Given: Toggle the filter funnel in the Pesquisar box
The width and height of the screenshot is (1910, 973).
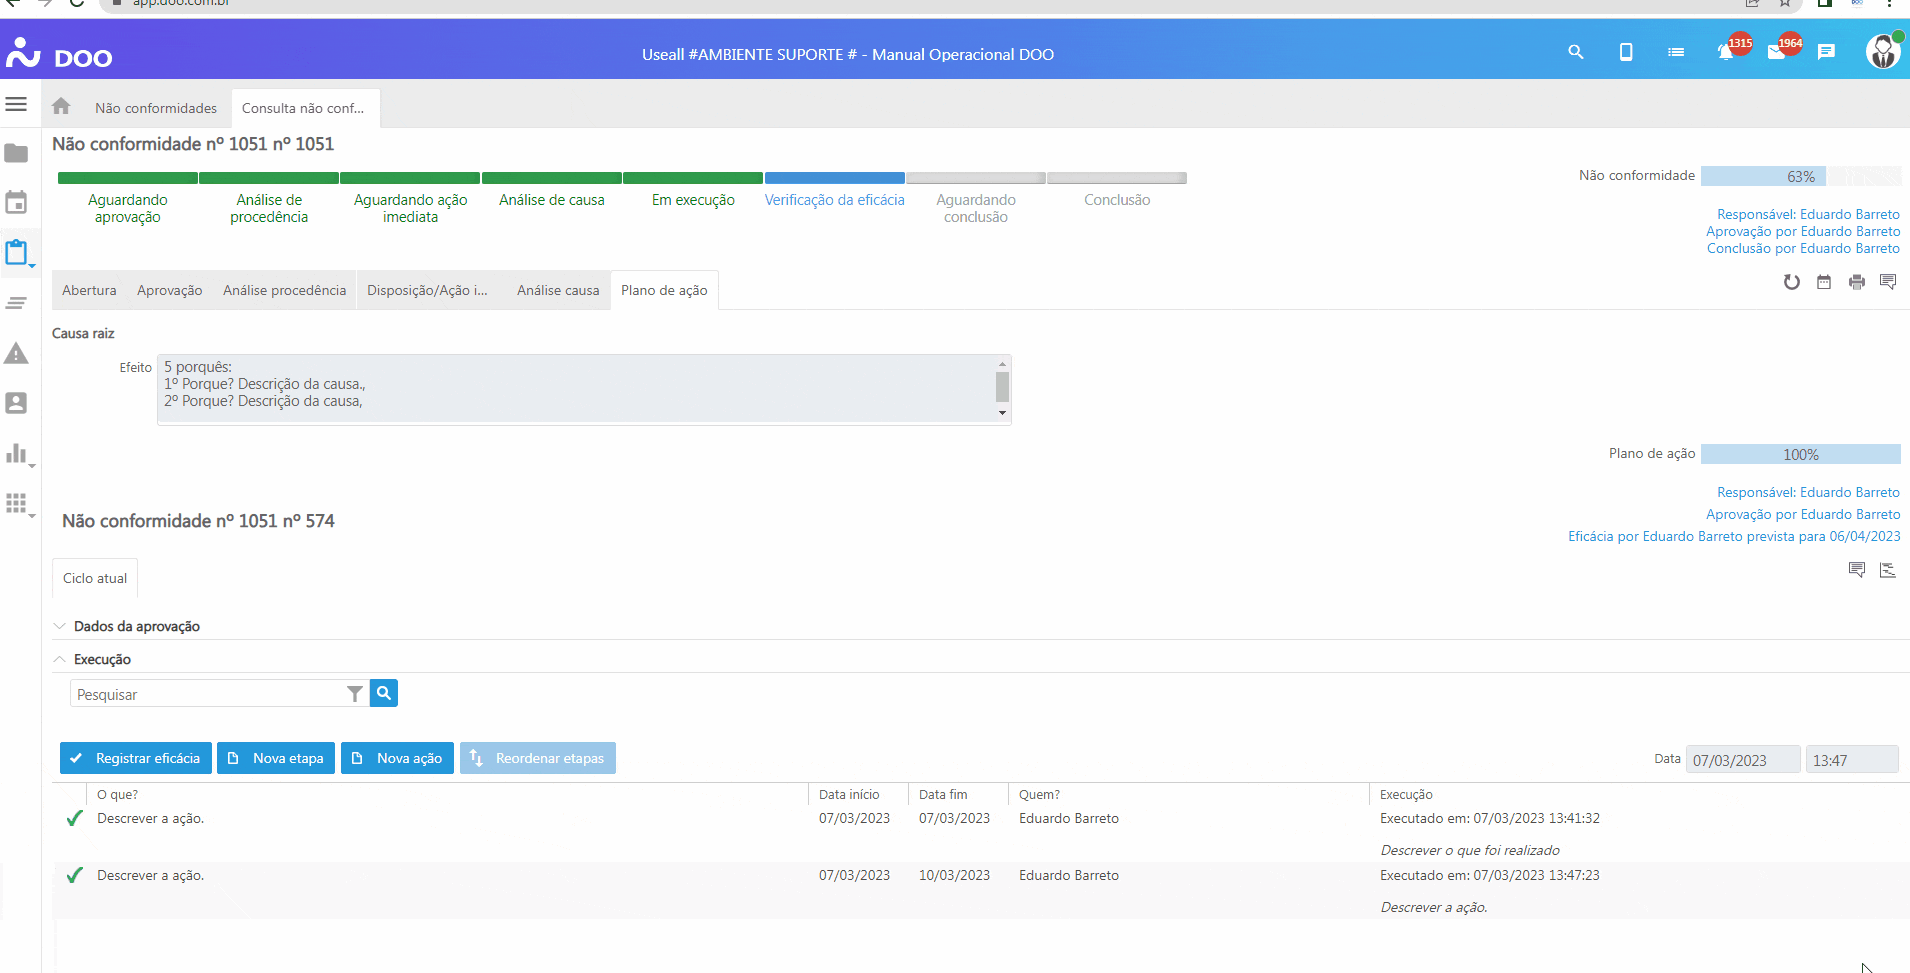Looking at the screenshot, I should pos(354,694).
